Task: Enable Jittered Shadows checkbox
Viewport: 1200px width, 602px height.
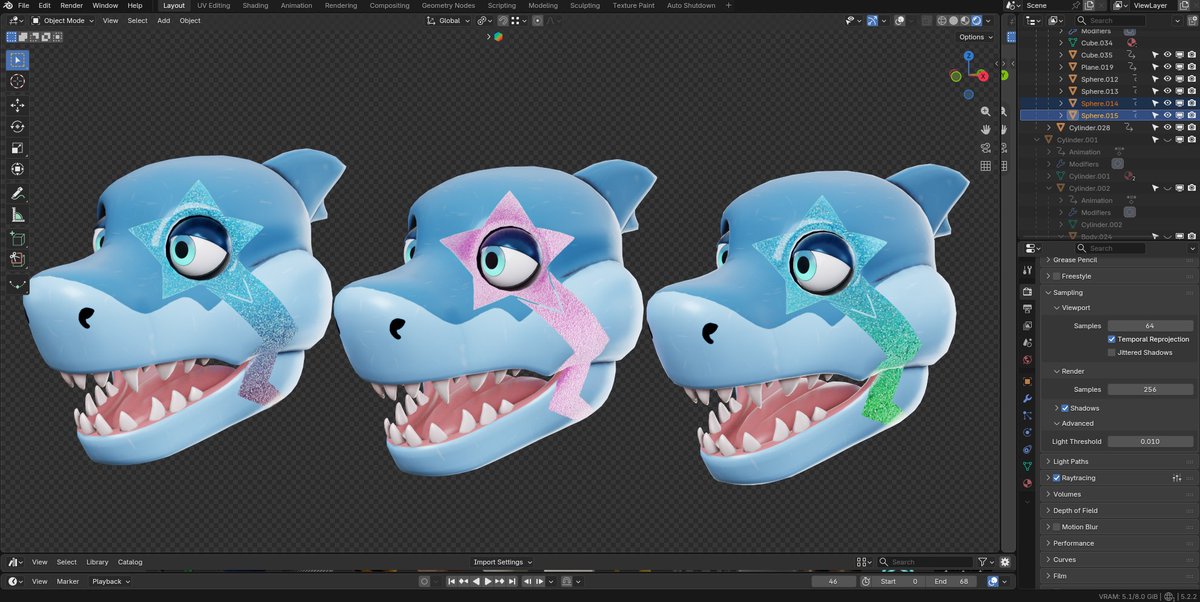Action: click(1111, 352)
